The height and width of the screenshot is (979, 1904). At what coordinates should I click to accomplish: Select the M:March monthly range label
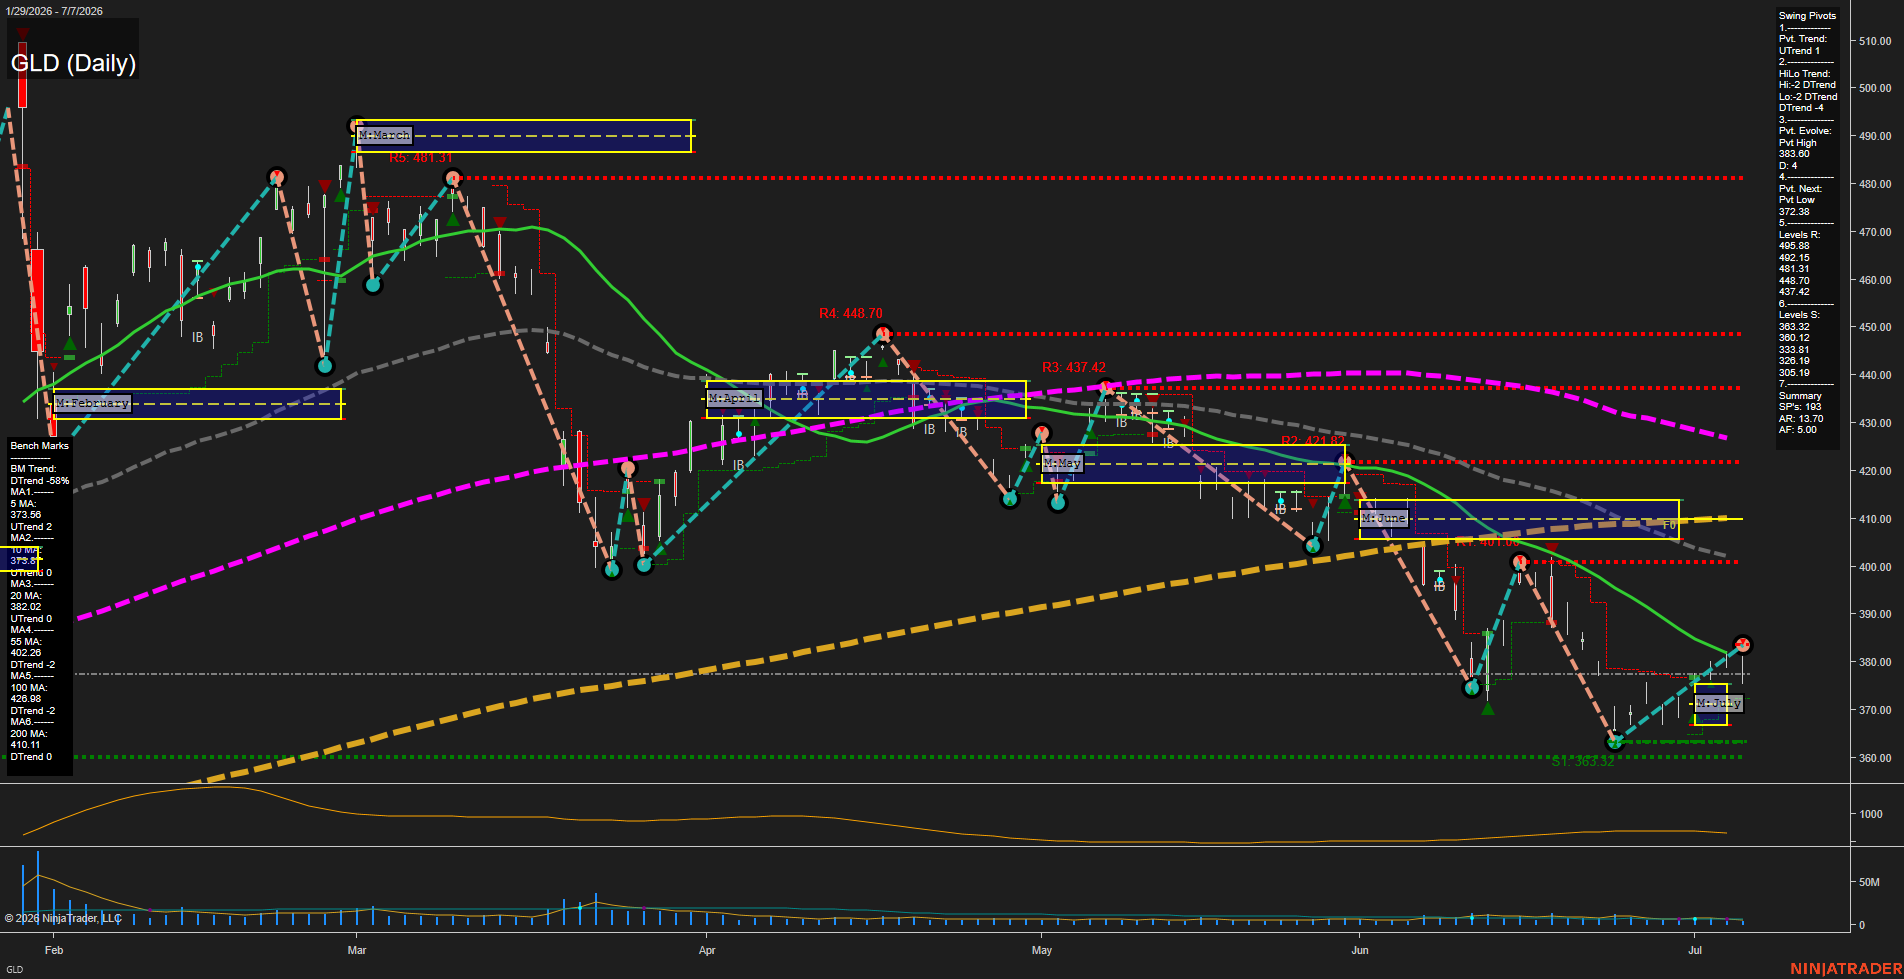pos(384,135)
